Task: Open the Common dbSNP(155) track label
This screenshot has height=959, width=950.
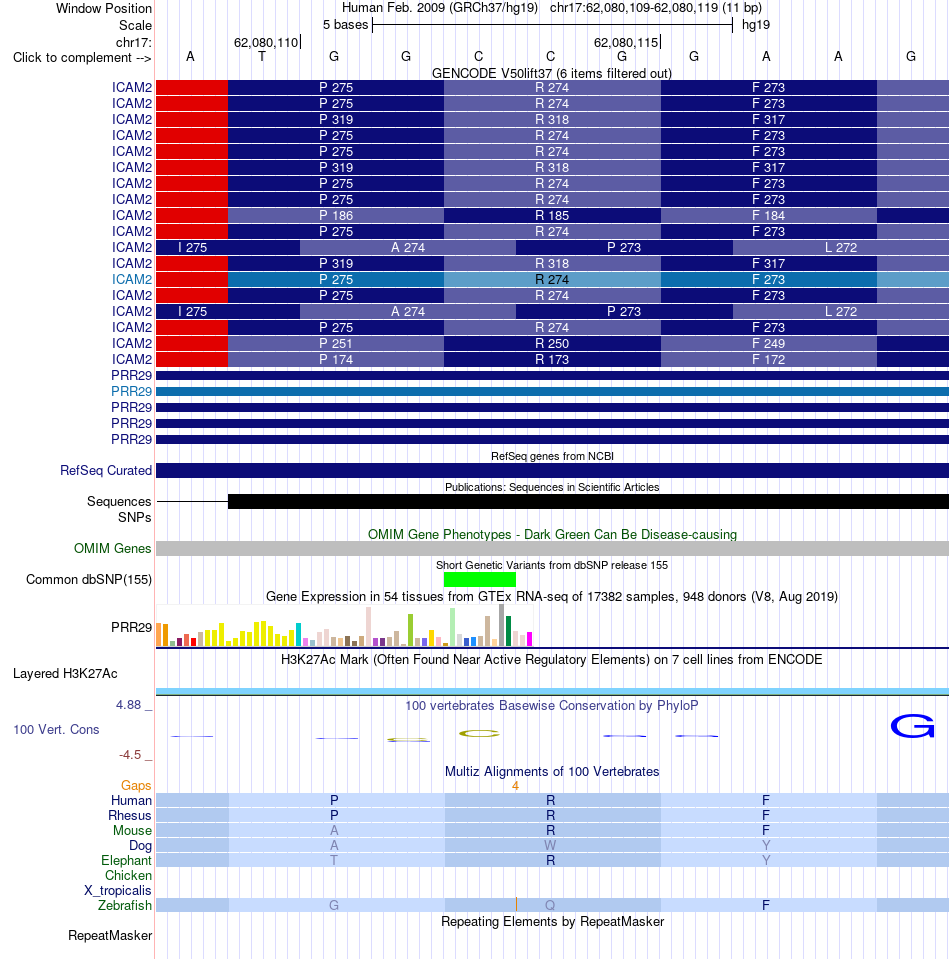Action: [x=89, y=579]
